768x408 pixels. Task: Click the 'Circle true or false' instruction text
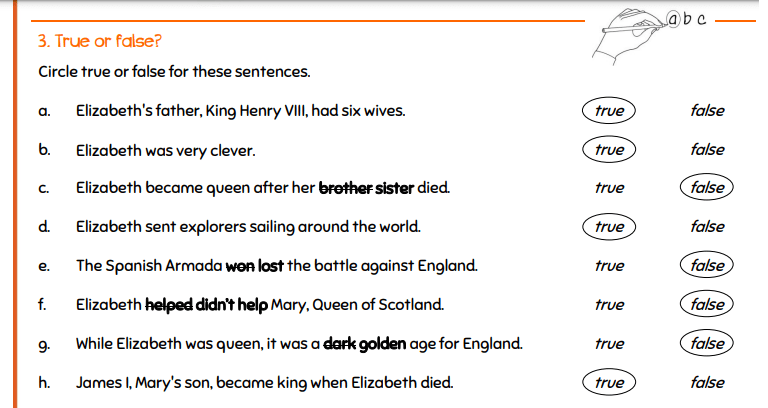174,72
